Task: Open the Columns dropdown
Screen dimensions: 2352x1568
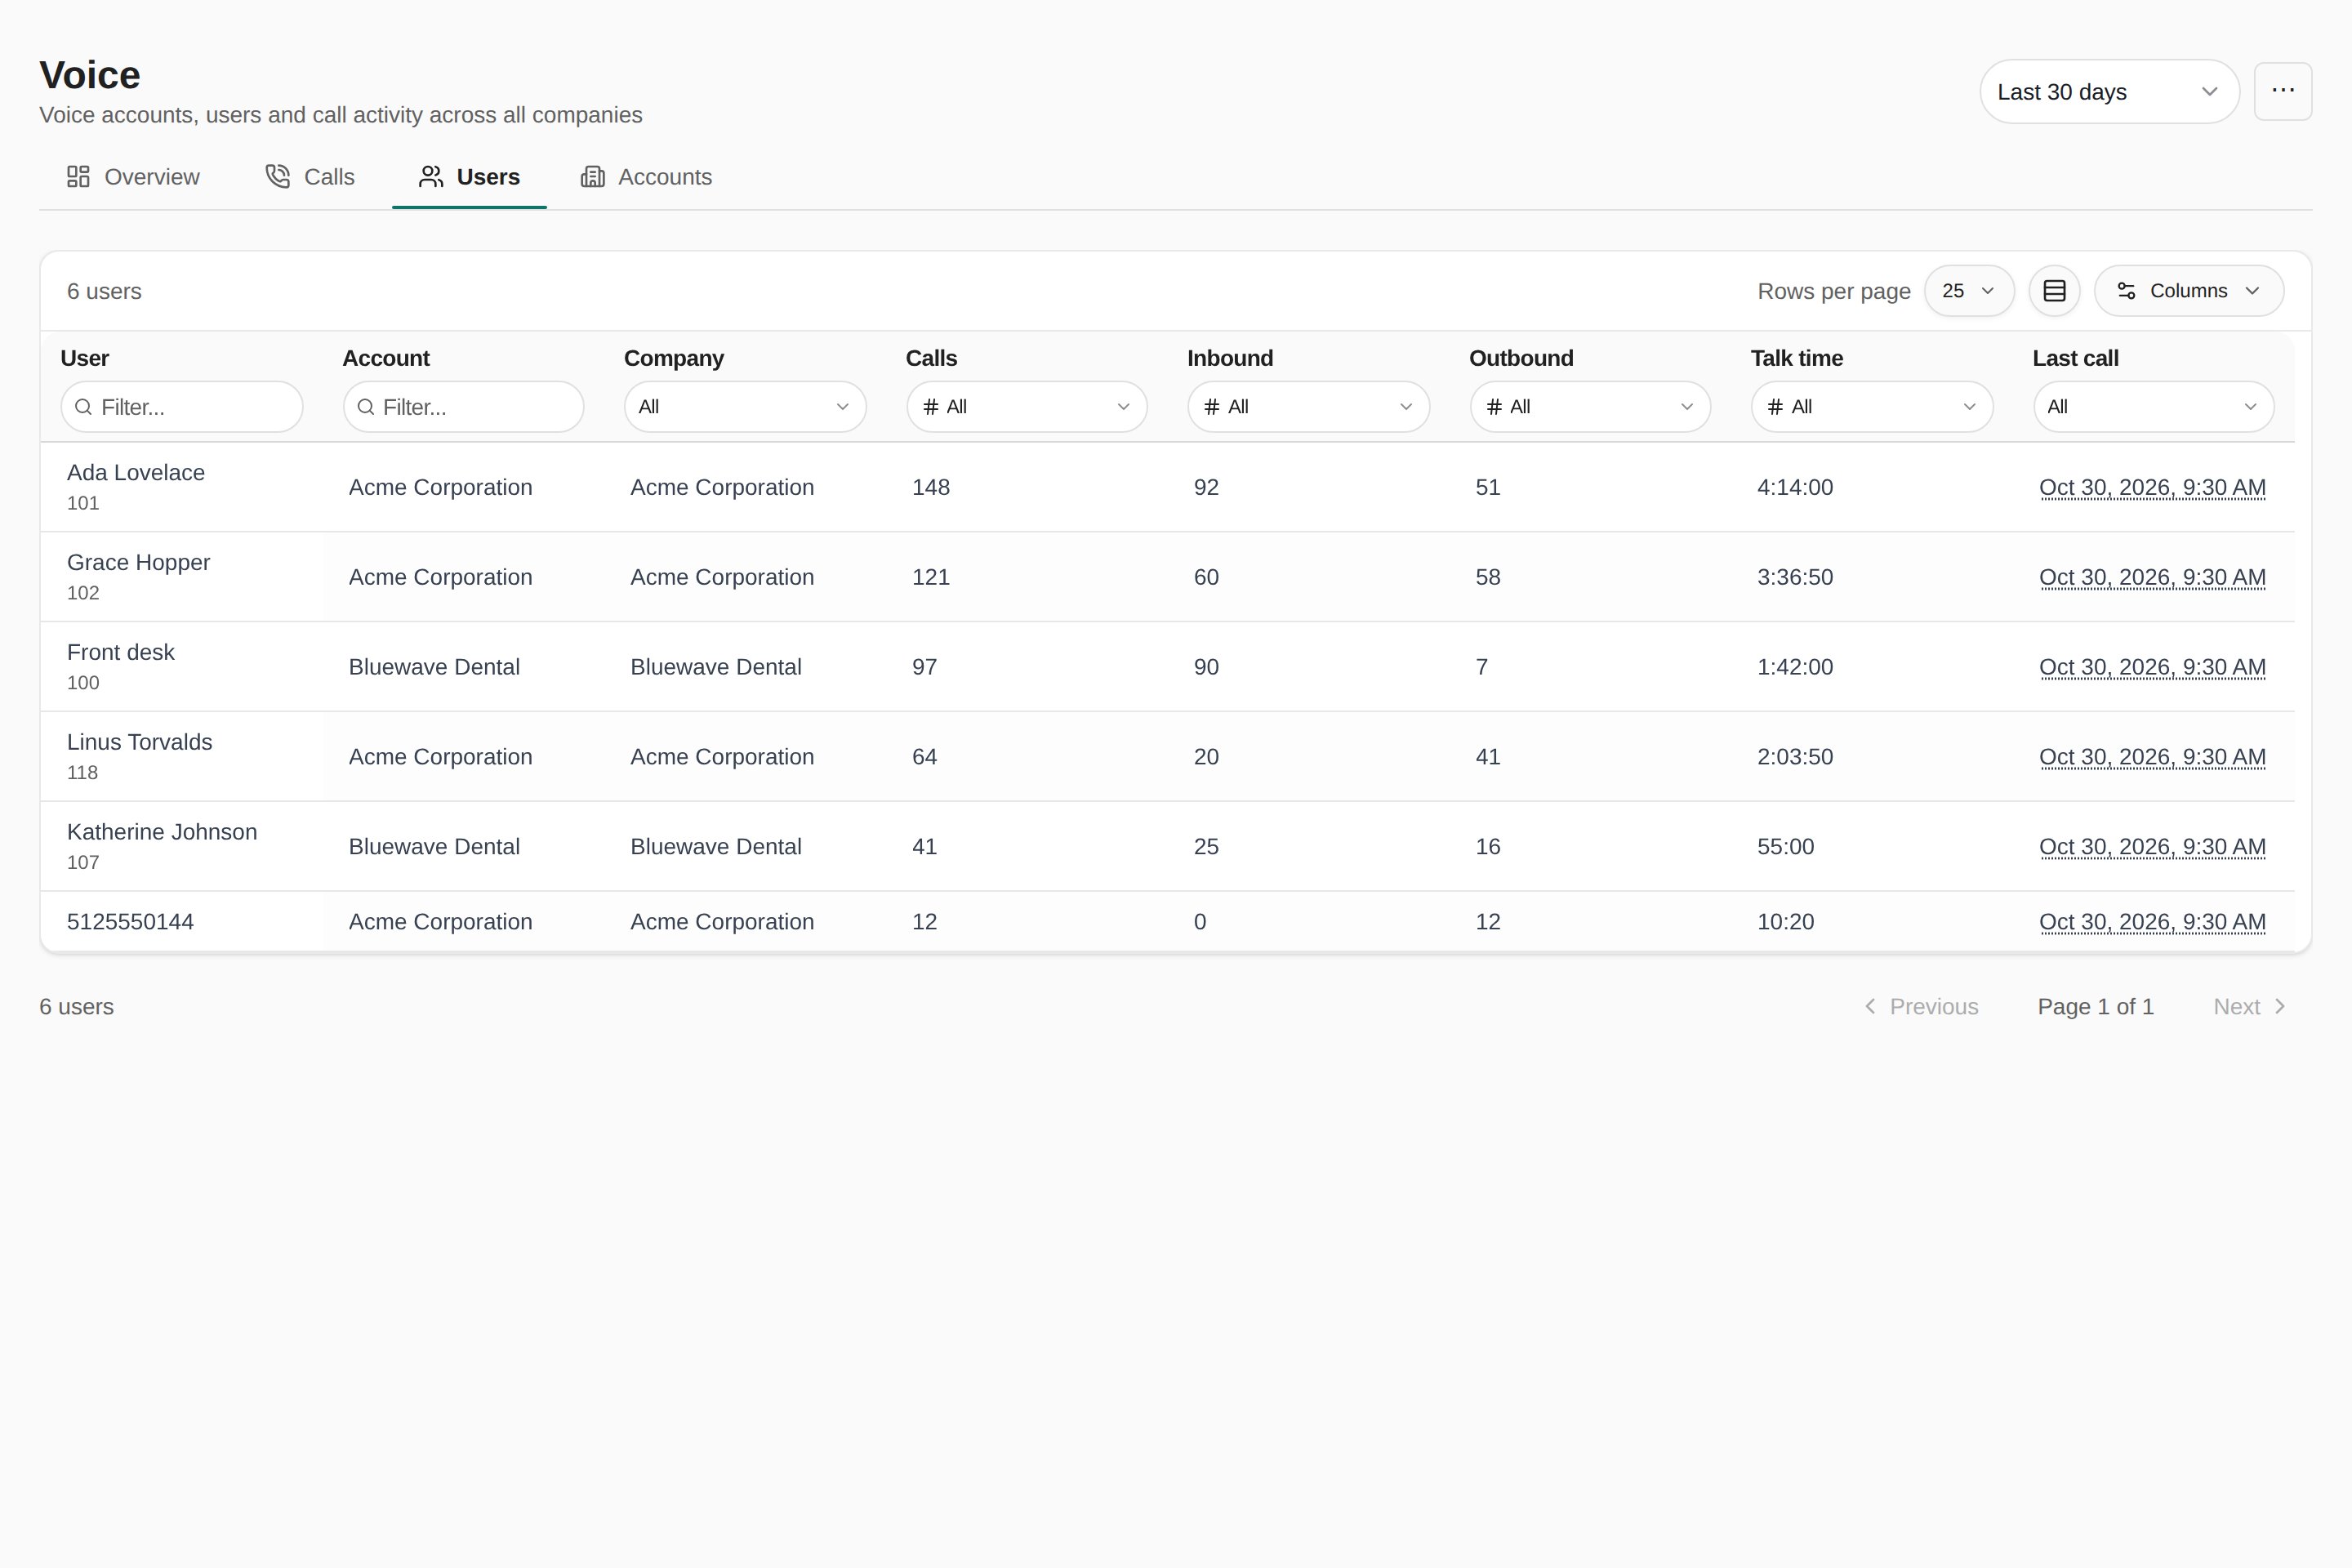Action: (x=2188, y=291)
